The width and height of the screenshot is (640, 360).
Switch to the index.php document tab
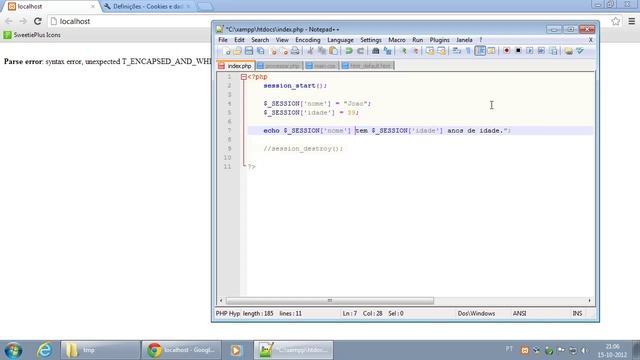click(236, 66)
